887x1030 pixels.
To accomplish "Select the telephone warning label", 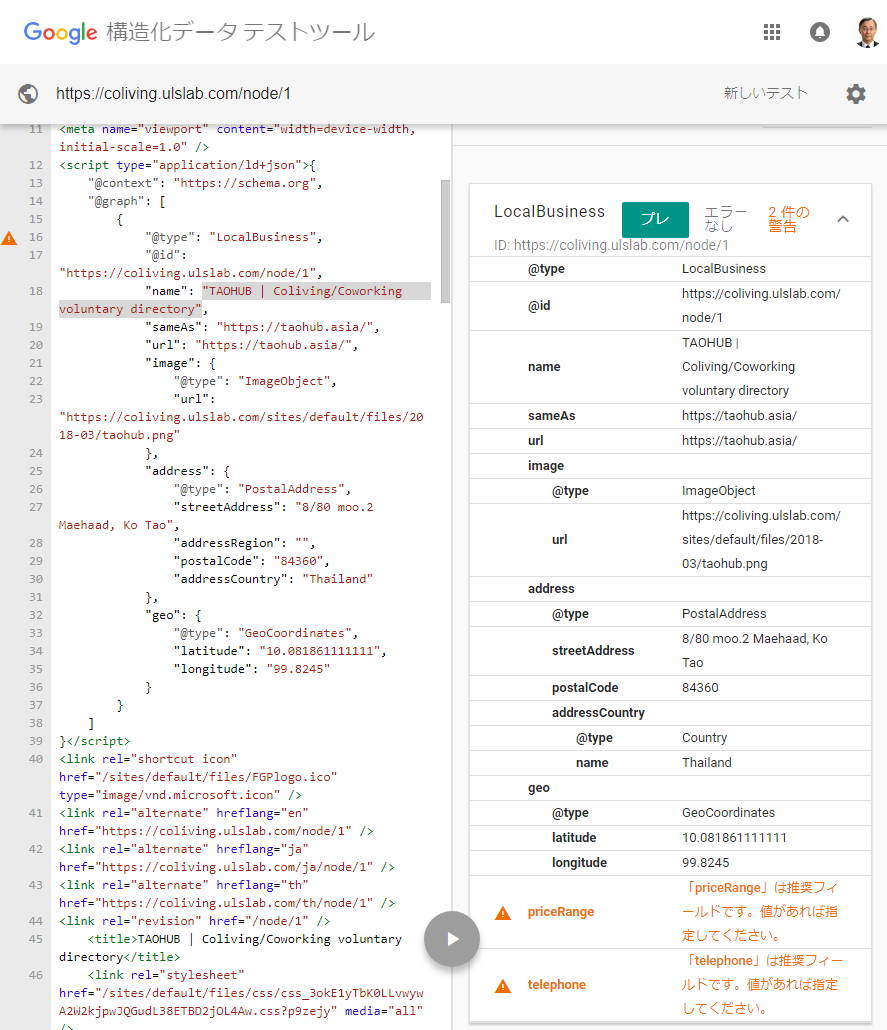I will [557, 985].
